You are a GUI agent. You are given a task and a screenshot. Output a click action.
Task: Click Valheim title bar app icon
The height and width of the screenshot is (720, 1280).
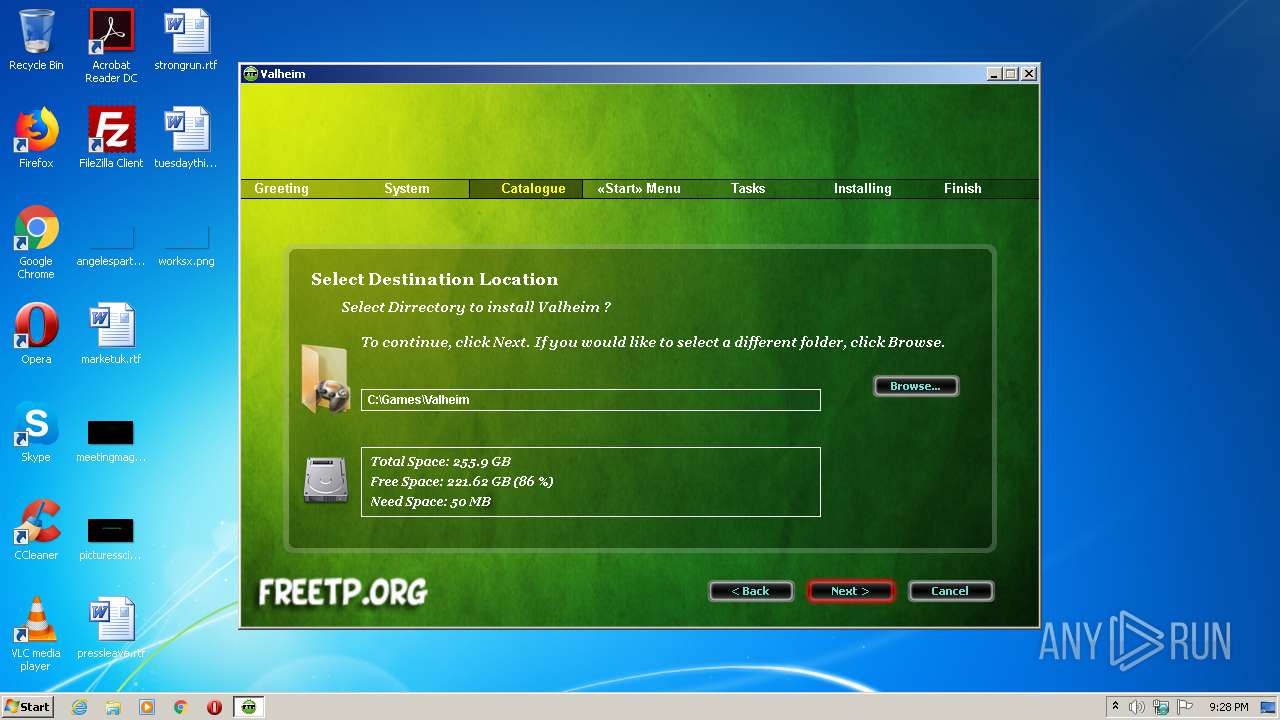[251, 74]
